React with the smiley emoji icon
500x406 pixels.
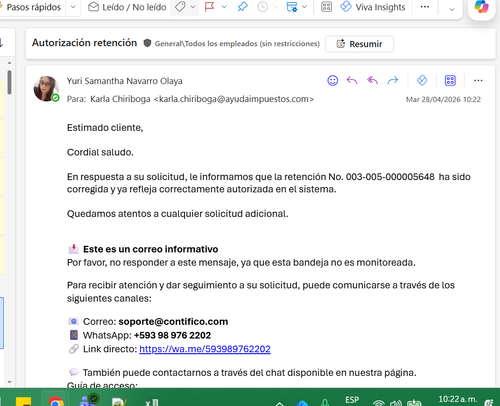point(332,80)
